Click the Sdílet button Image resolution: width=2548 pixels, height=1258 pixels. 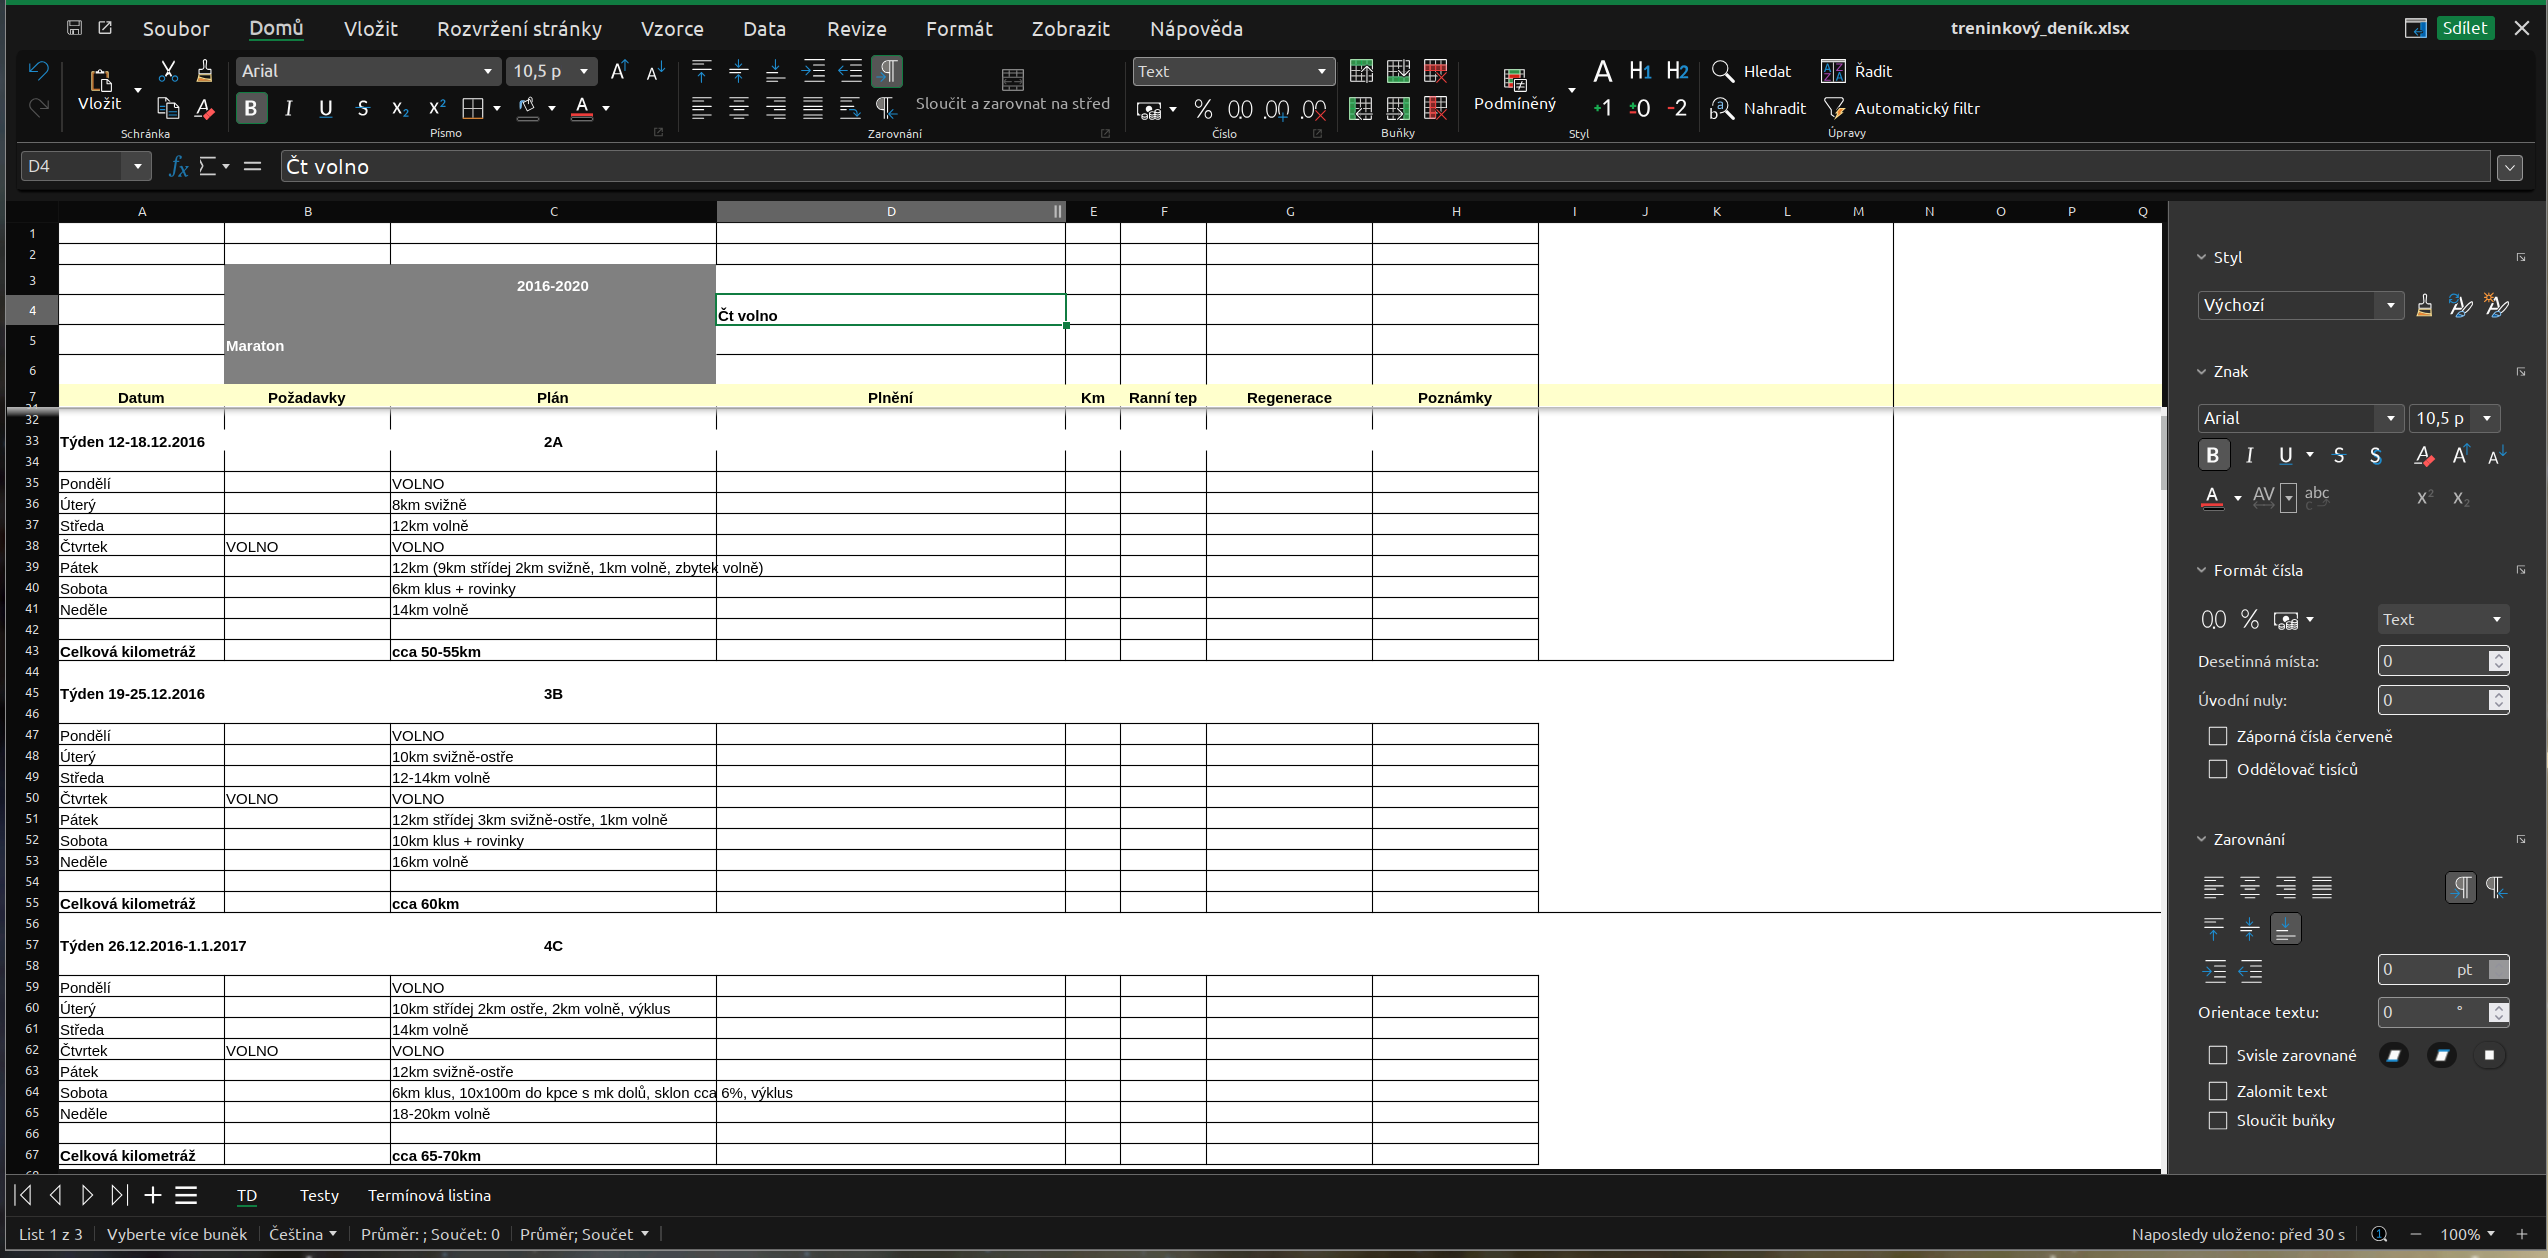click(2464, 28)
